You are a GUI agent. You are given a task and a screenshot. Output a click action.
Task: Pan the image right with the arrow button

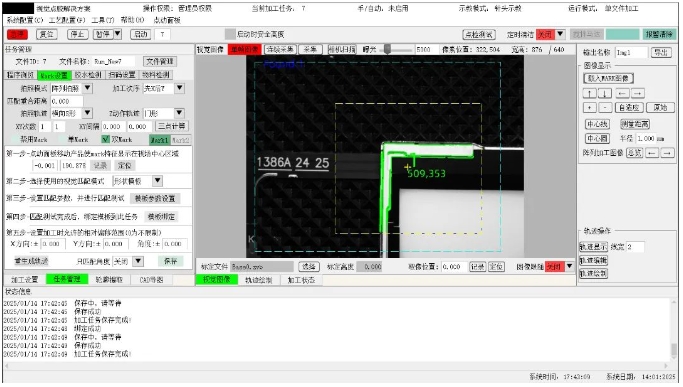click(x=637, y=93)
